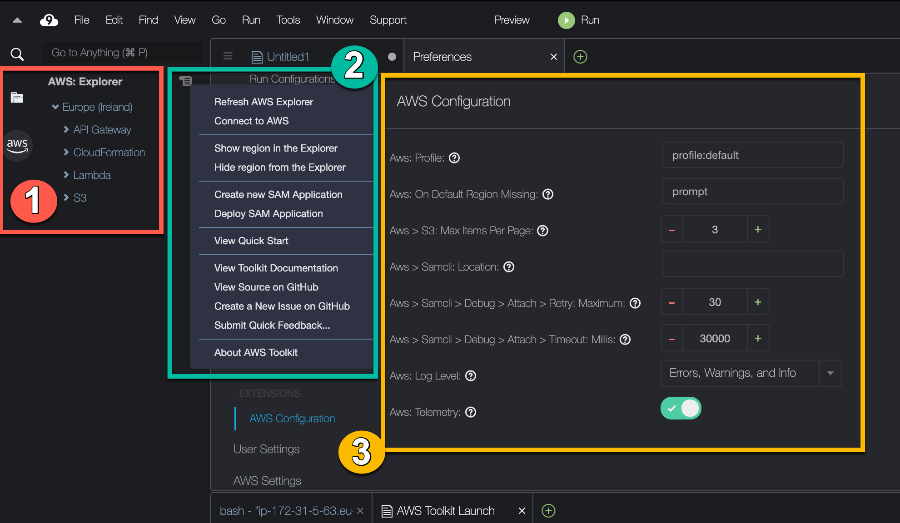The height and width of the screenshot is (523, 900).
Task: Open the Run menu
Action: [x=251, y=20]
